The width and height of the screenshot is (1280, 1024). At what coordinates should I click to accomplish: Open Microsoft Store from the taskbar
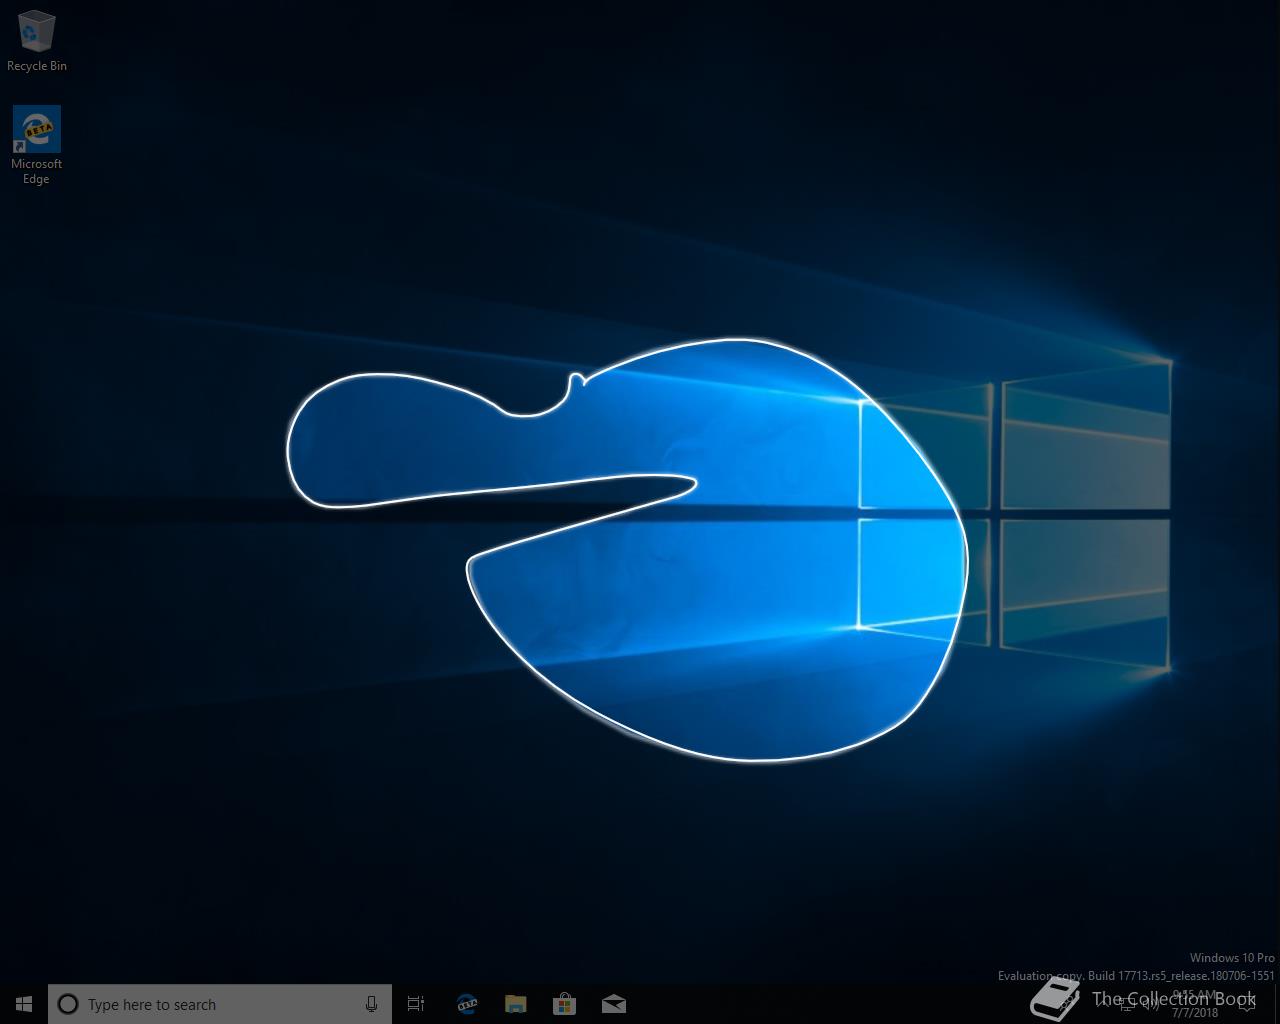pos(564,1004)
